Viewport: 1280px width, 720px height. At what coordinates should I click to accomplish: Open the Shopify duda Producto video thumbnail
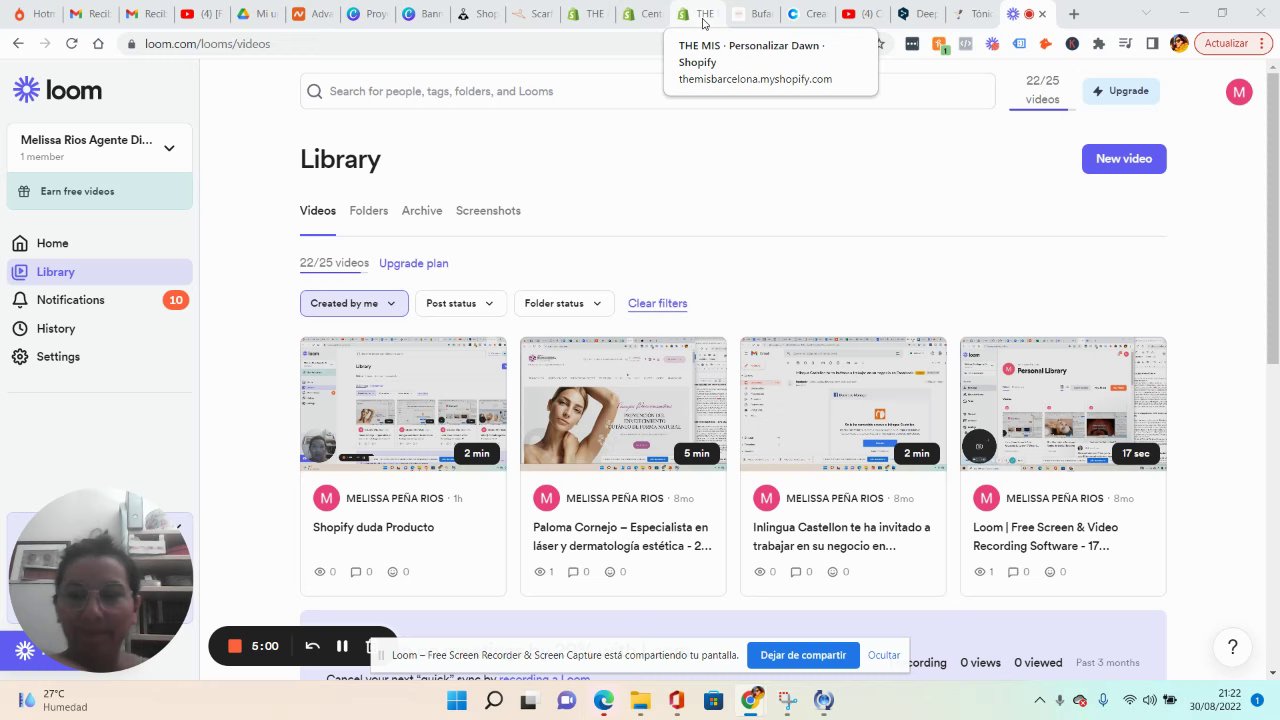click(x=403, y=404)
